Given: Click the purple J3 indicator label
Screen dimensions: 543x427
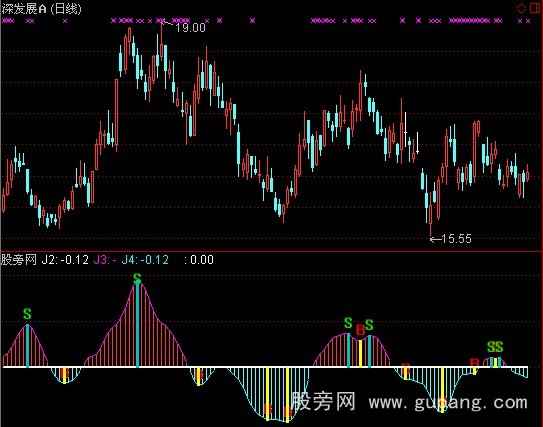Looking at the screenshot, I should click(105, 259).
